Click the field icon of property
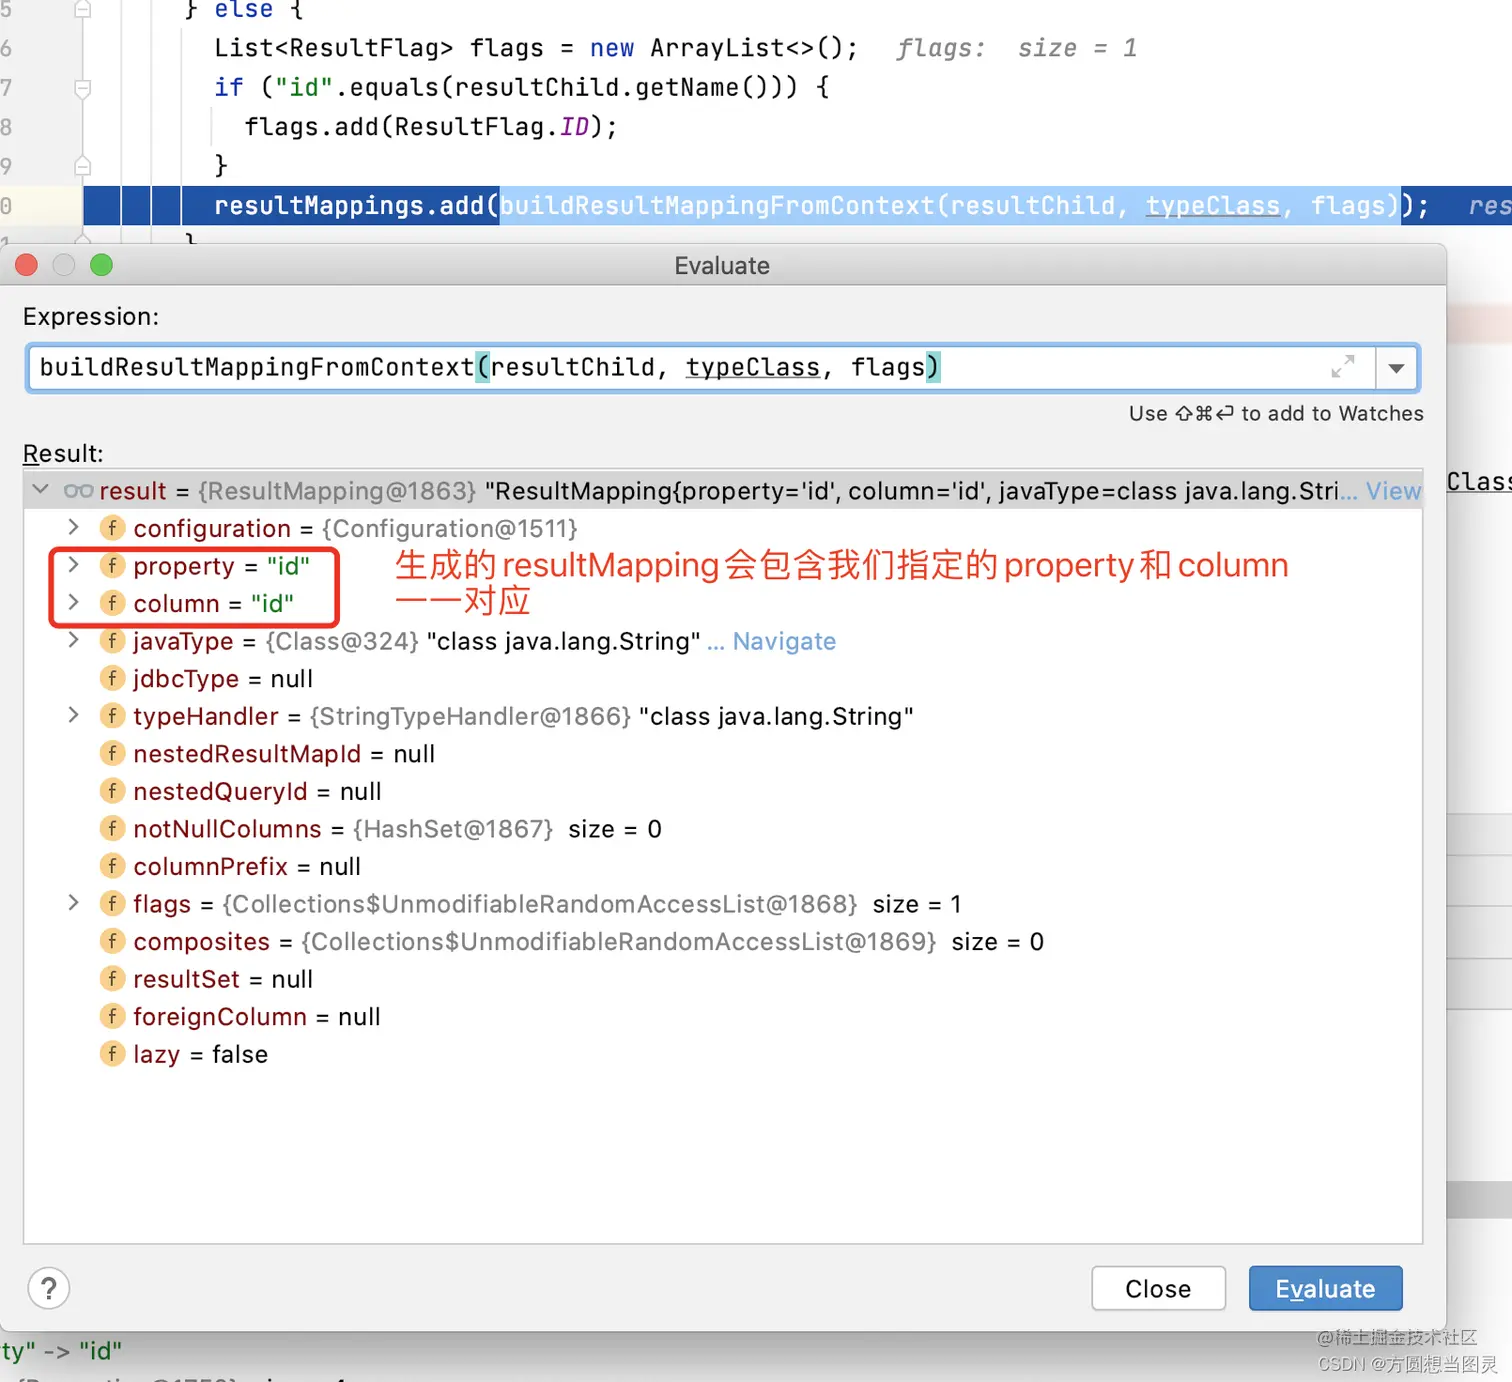 tap(112, 566)
